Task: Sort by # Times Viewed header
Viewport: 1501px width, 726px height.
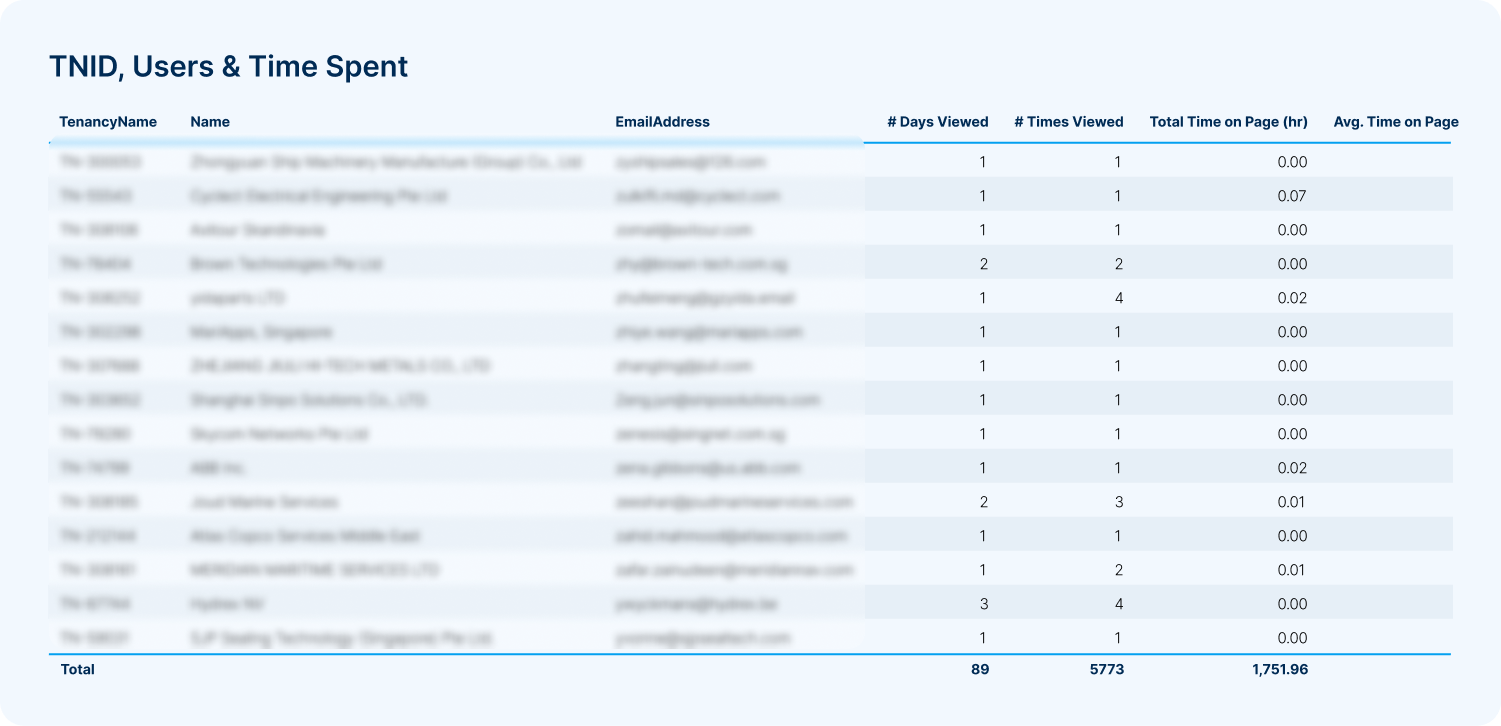Action: click(1068, 122)
